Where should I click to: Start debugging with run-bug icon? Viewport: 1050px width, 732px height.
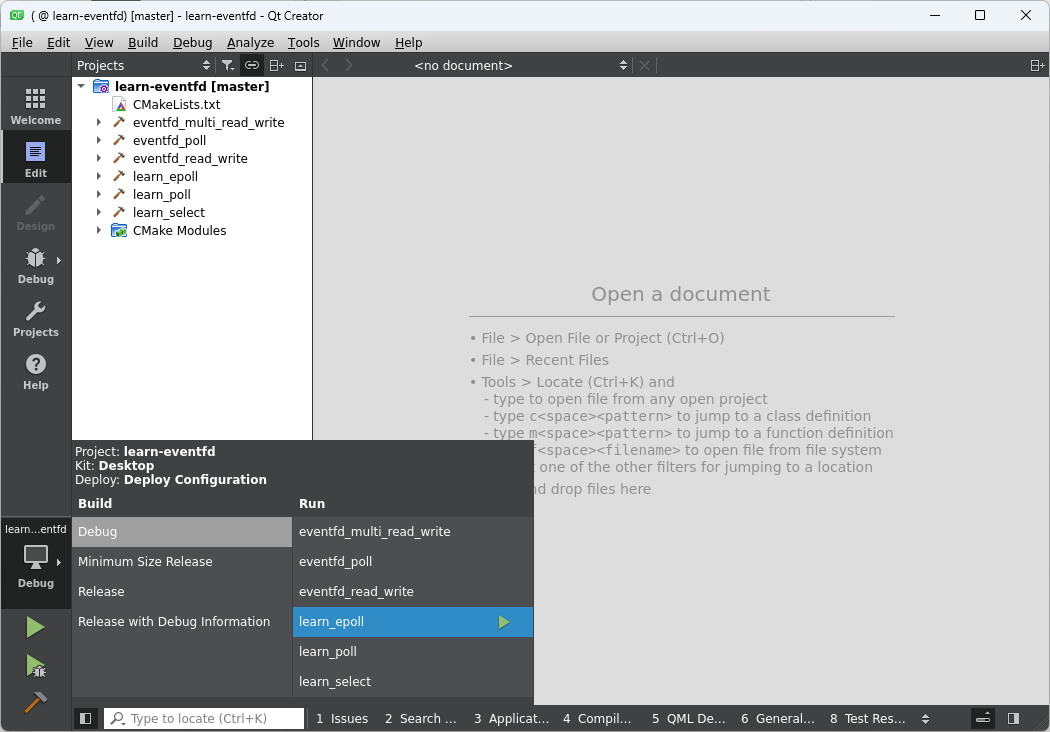(35, 666)
